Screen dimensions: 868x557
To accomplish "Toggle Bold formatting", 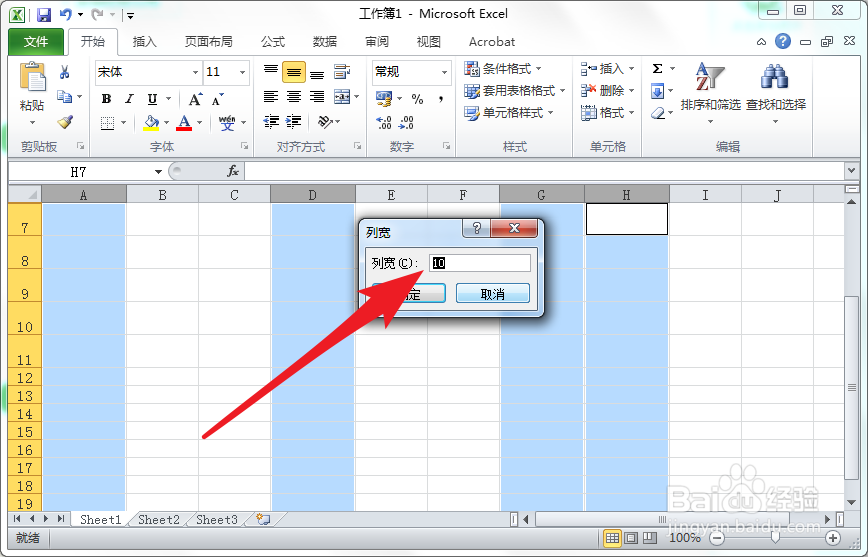I will tap(106, 99).
